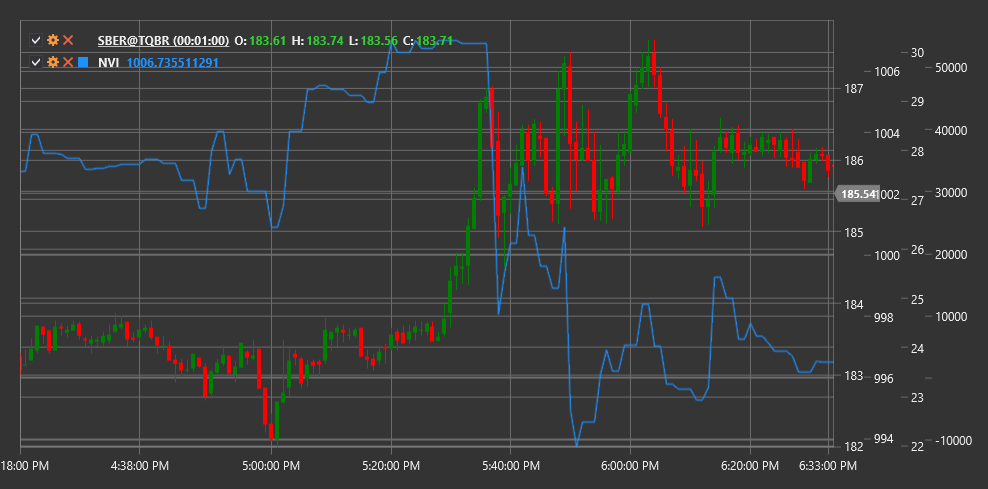Click the 22 axis label at bottom right
Image resolution: width=988 pixels, height=489 pixels.
click(917, 447)
